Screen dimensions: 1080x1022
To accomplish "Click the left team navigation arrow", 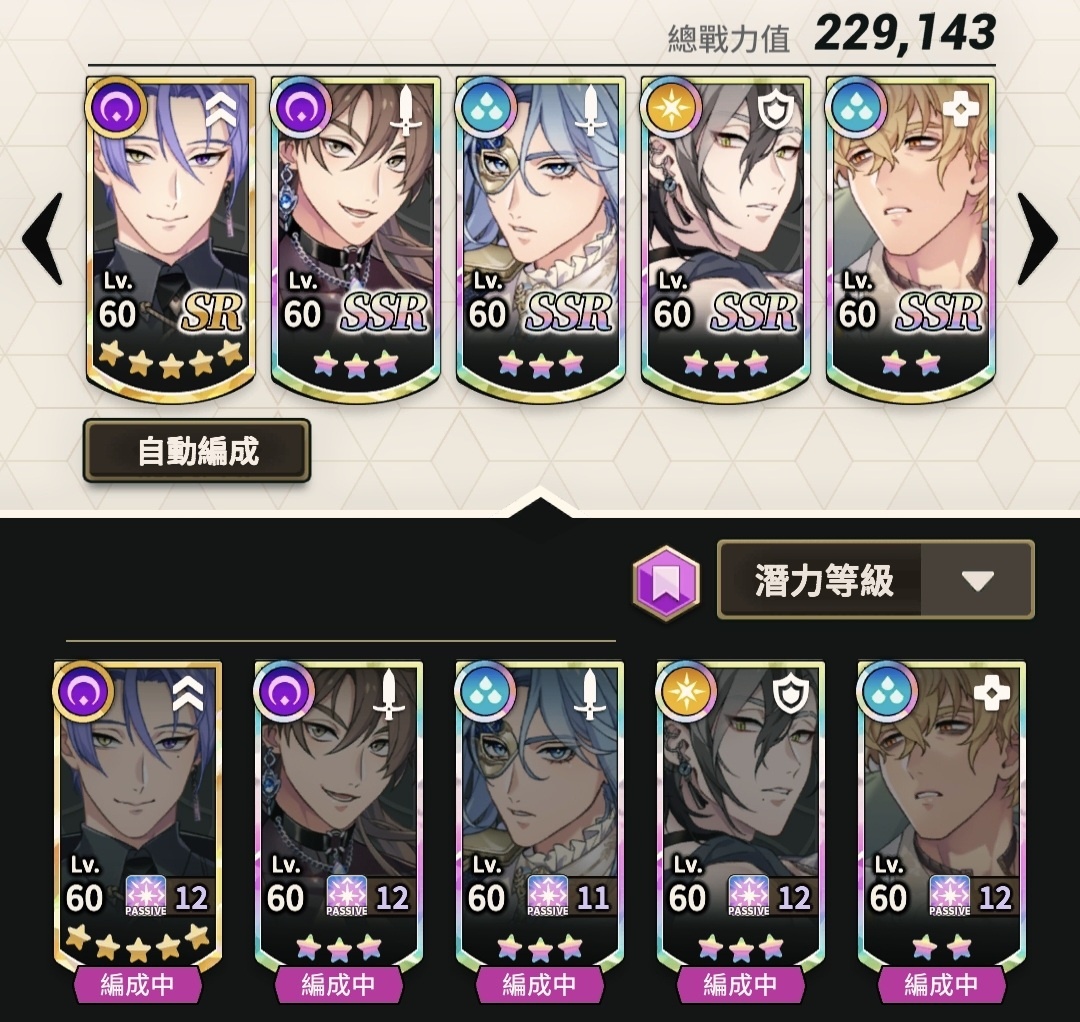I will click(43, 239).
